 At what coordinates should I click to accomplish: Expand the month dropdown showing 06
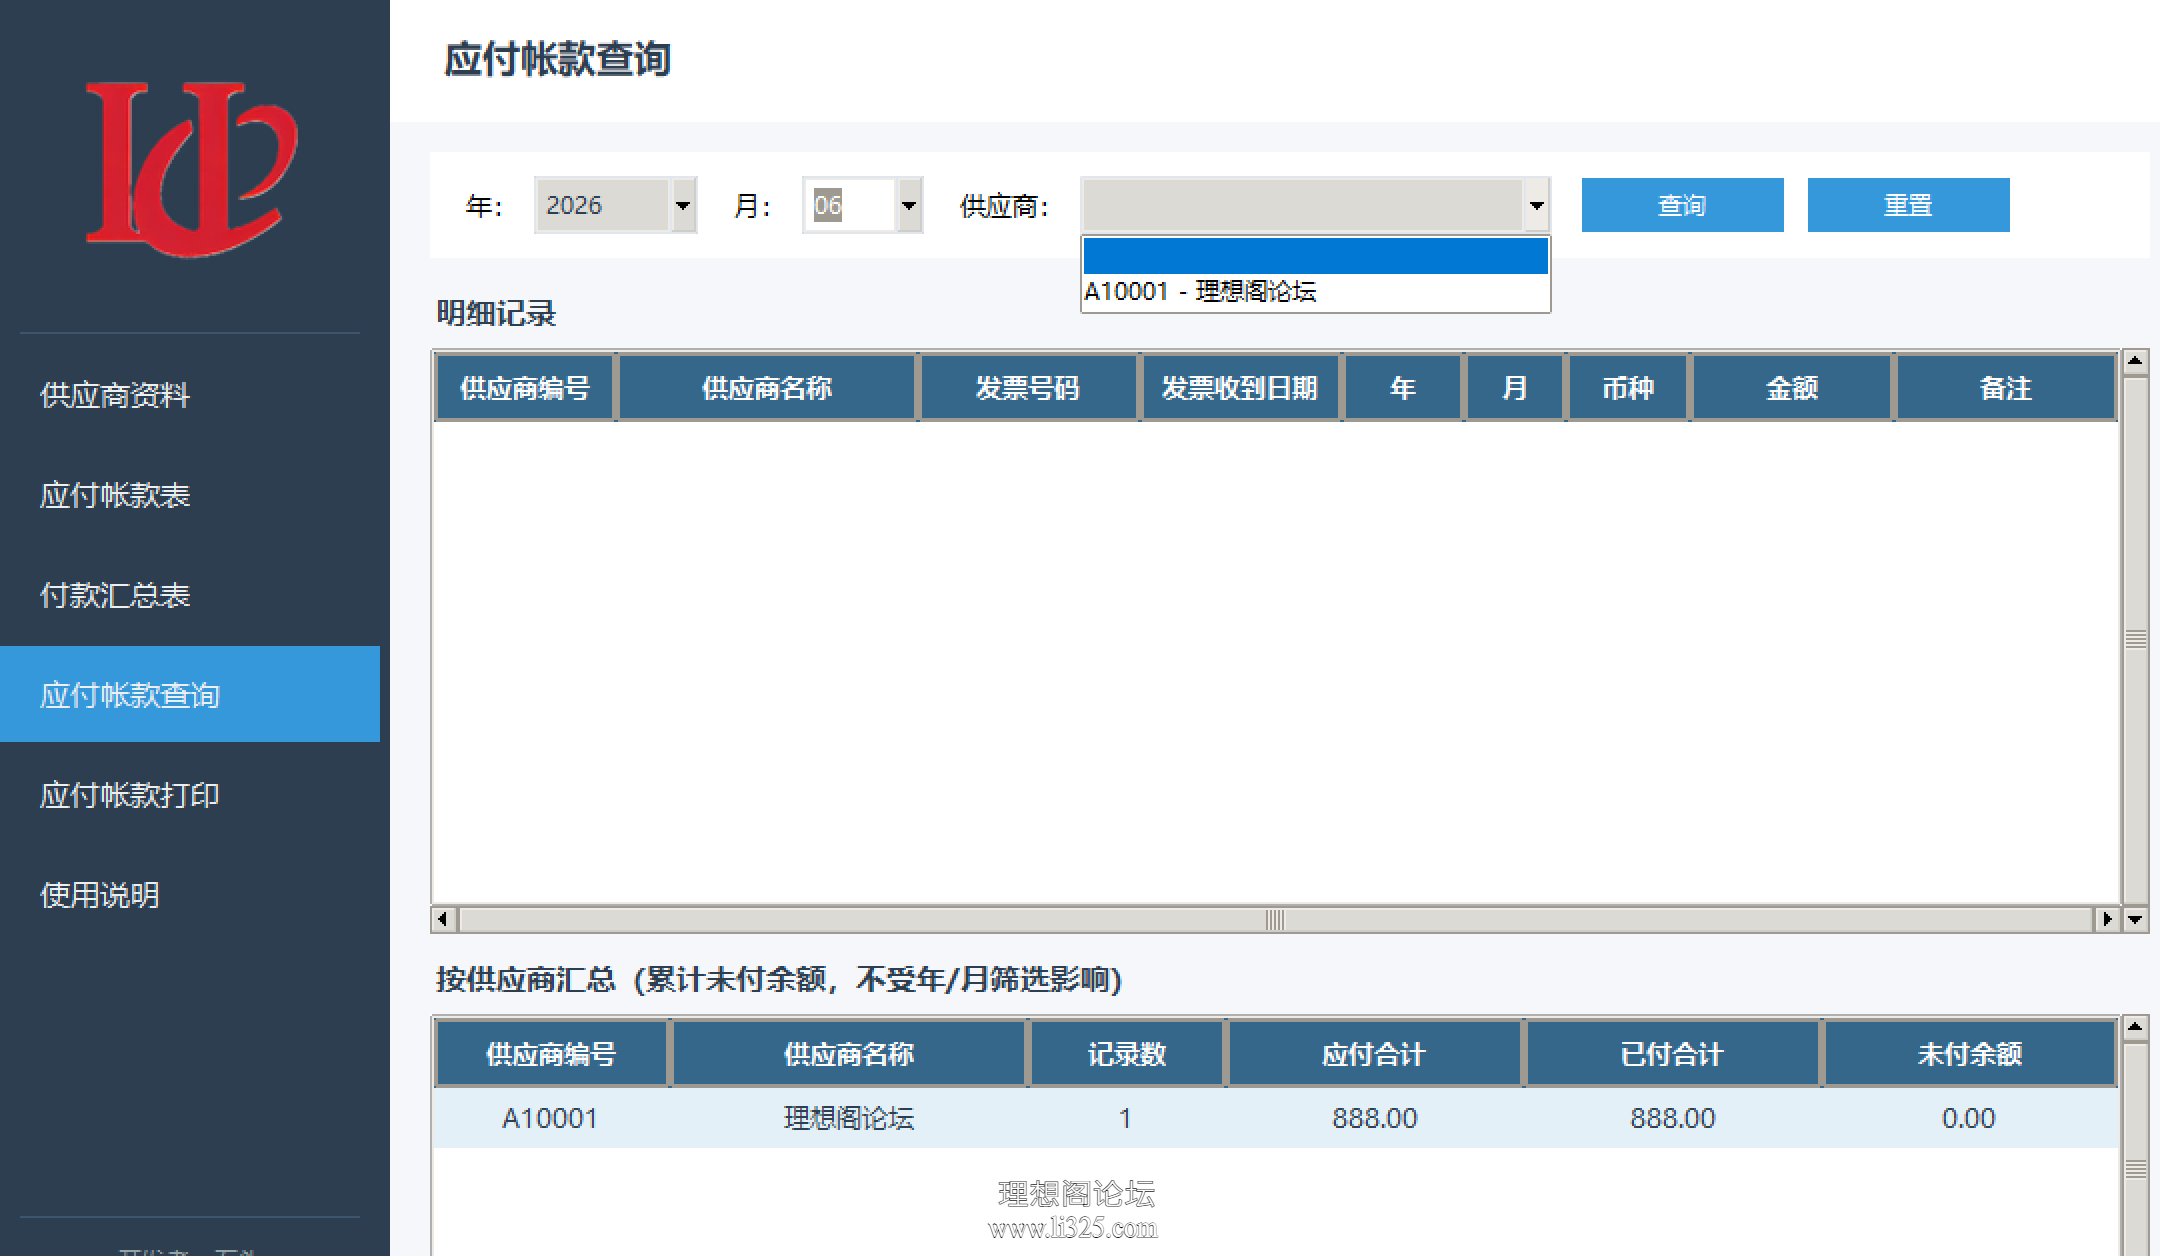[909, 205]
